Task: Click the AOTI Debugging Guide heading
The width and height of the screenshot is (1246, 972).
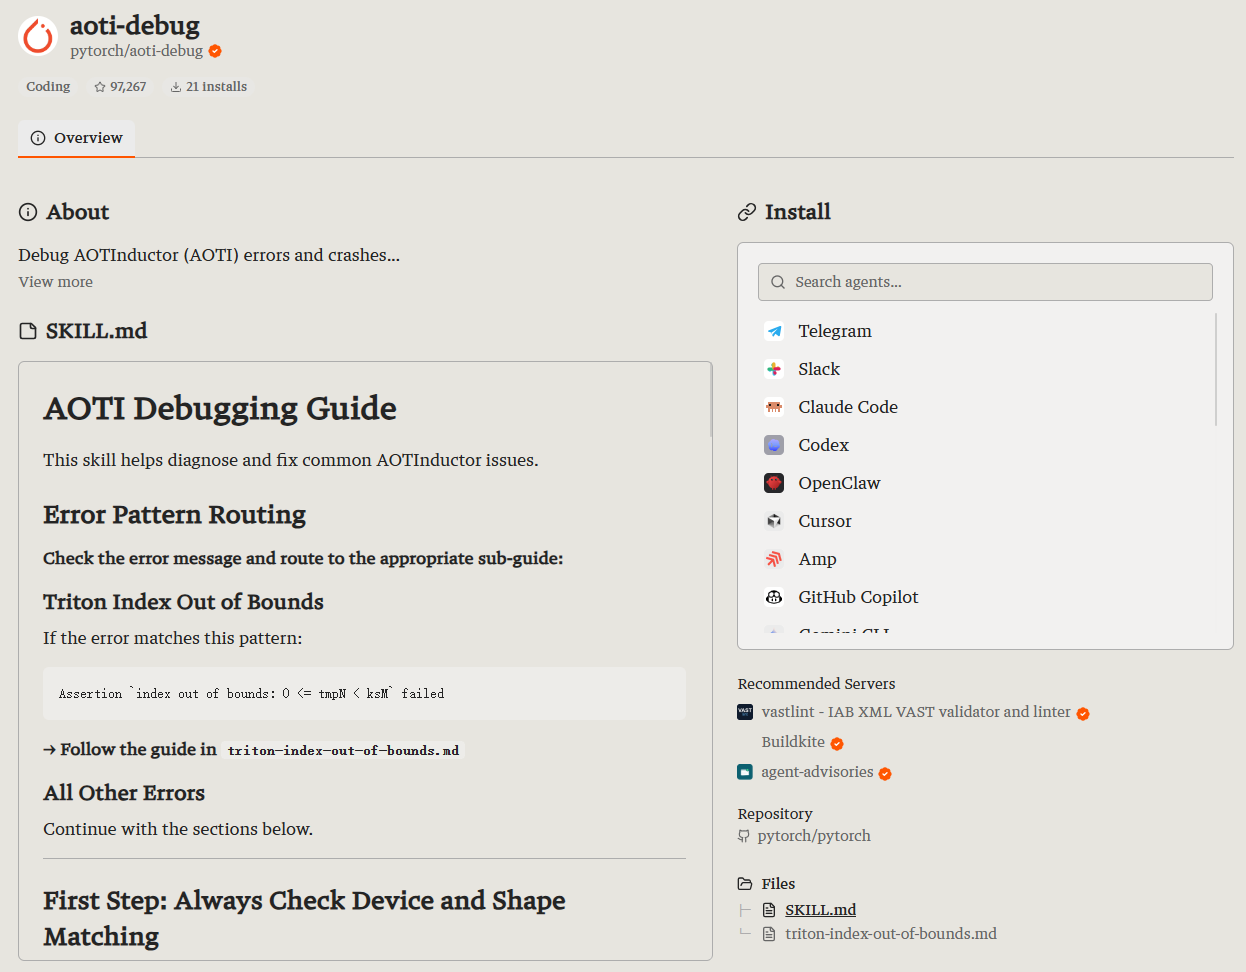Action: (220, 408)
